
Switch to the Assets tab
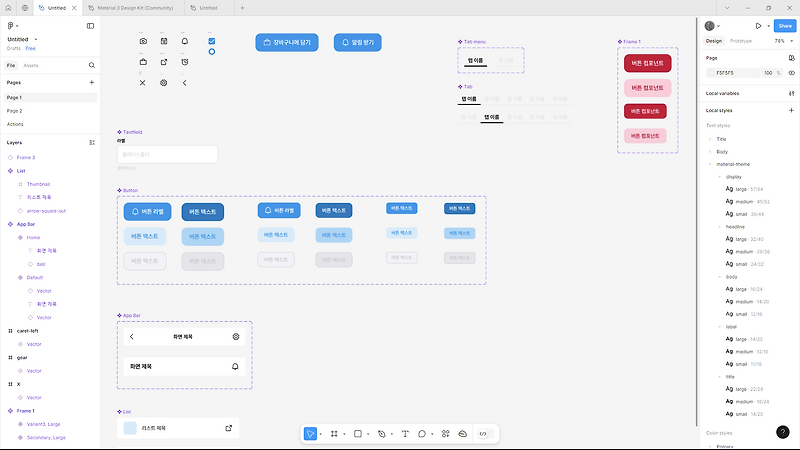31,65
